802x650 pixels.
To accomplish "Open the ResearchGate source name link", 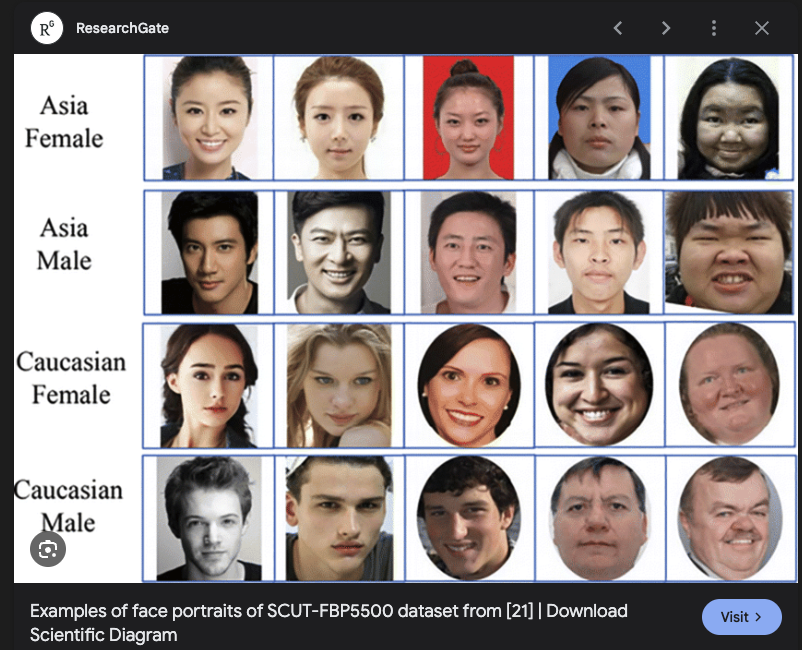I will pos(122,28).
